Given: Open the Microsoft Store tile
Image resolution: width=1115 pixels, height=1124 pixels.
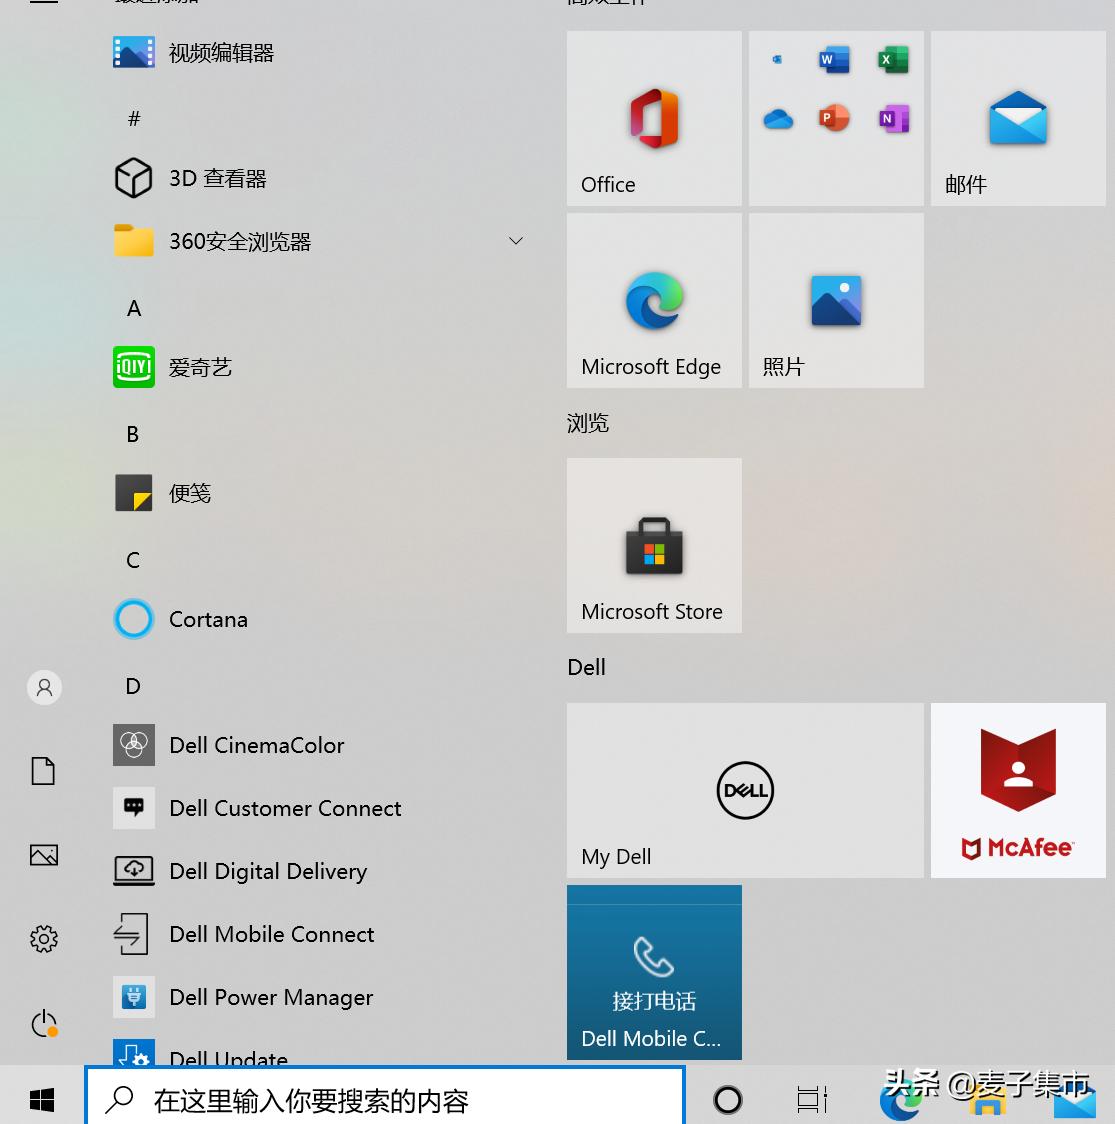Looking at the screenshot, I should pos(654,546).
